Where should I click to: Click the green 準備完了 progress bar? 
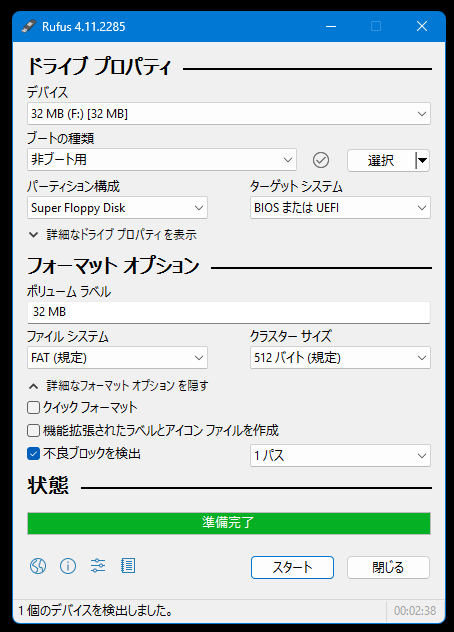tap(229, 523)
